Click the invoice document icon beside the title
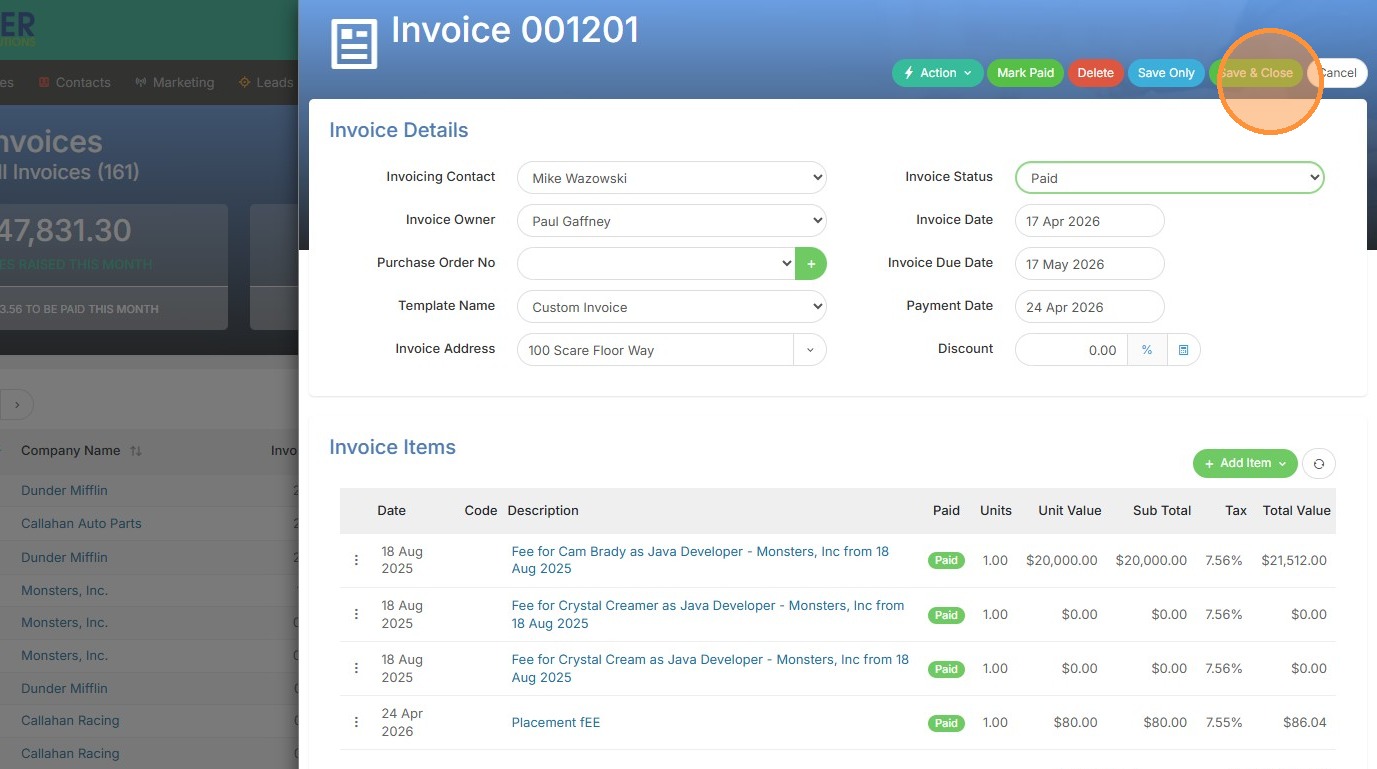Viewport: 1377px width, 769px height. [354, 44]
